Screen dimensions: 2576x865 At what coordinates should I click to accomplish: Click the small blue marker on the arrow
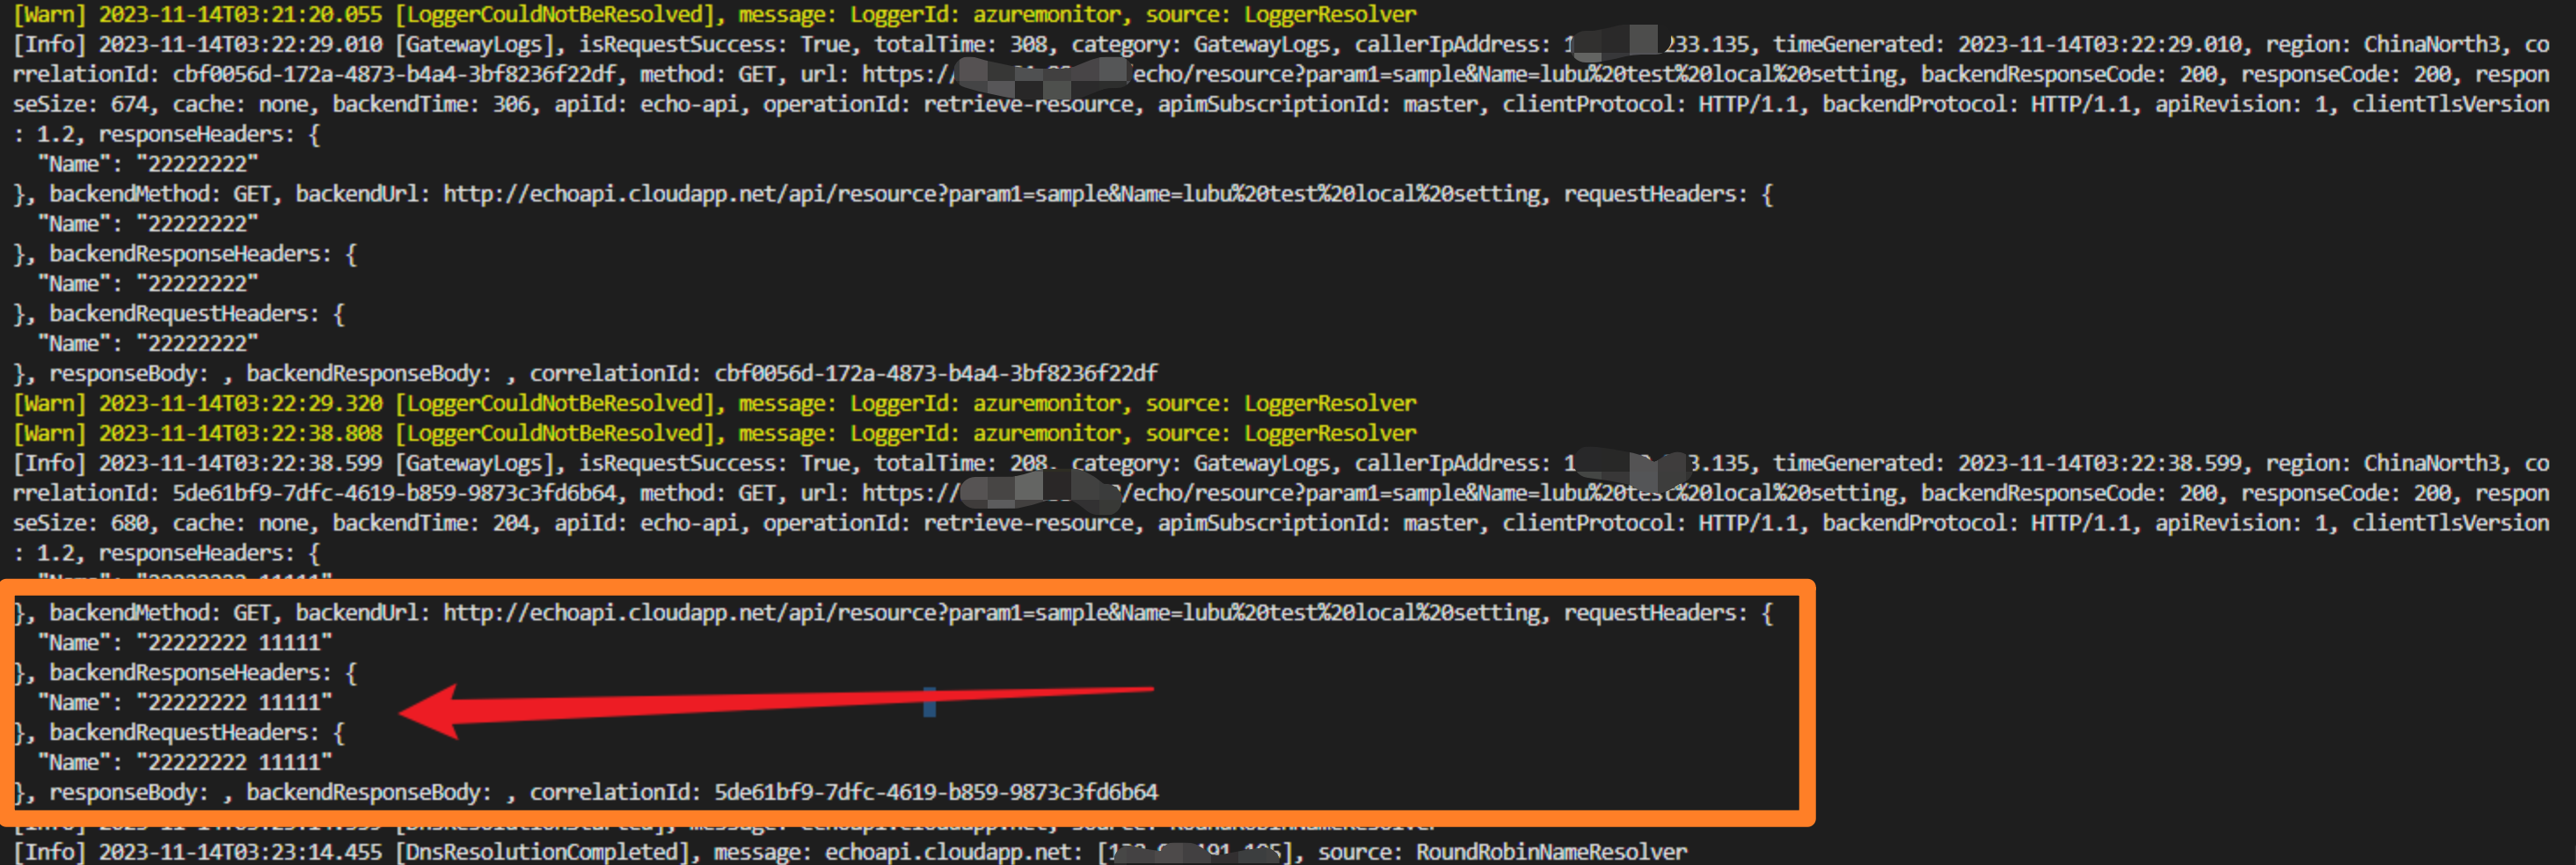pos(929,702)
